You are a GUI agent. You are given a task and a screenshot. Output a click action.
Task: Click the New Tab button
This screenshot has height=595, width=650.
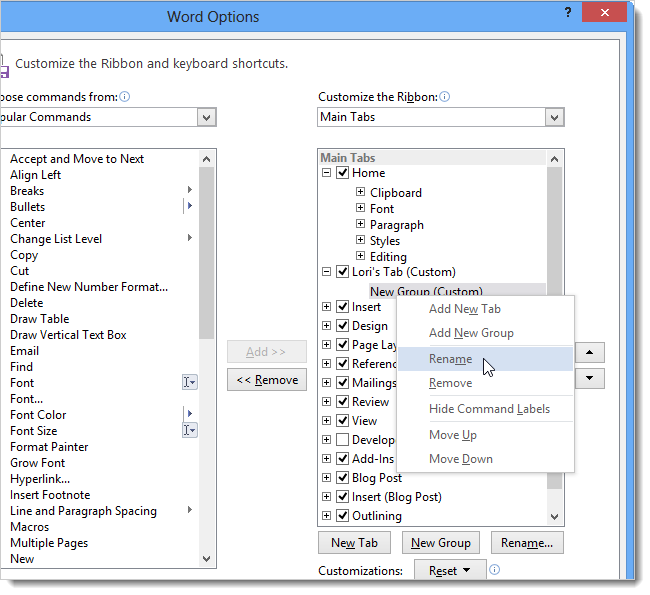354,543
